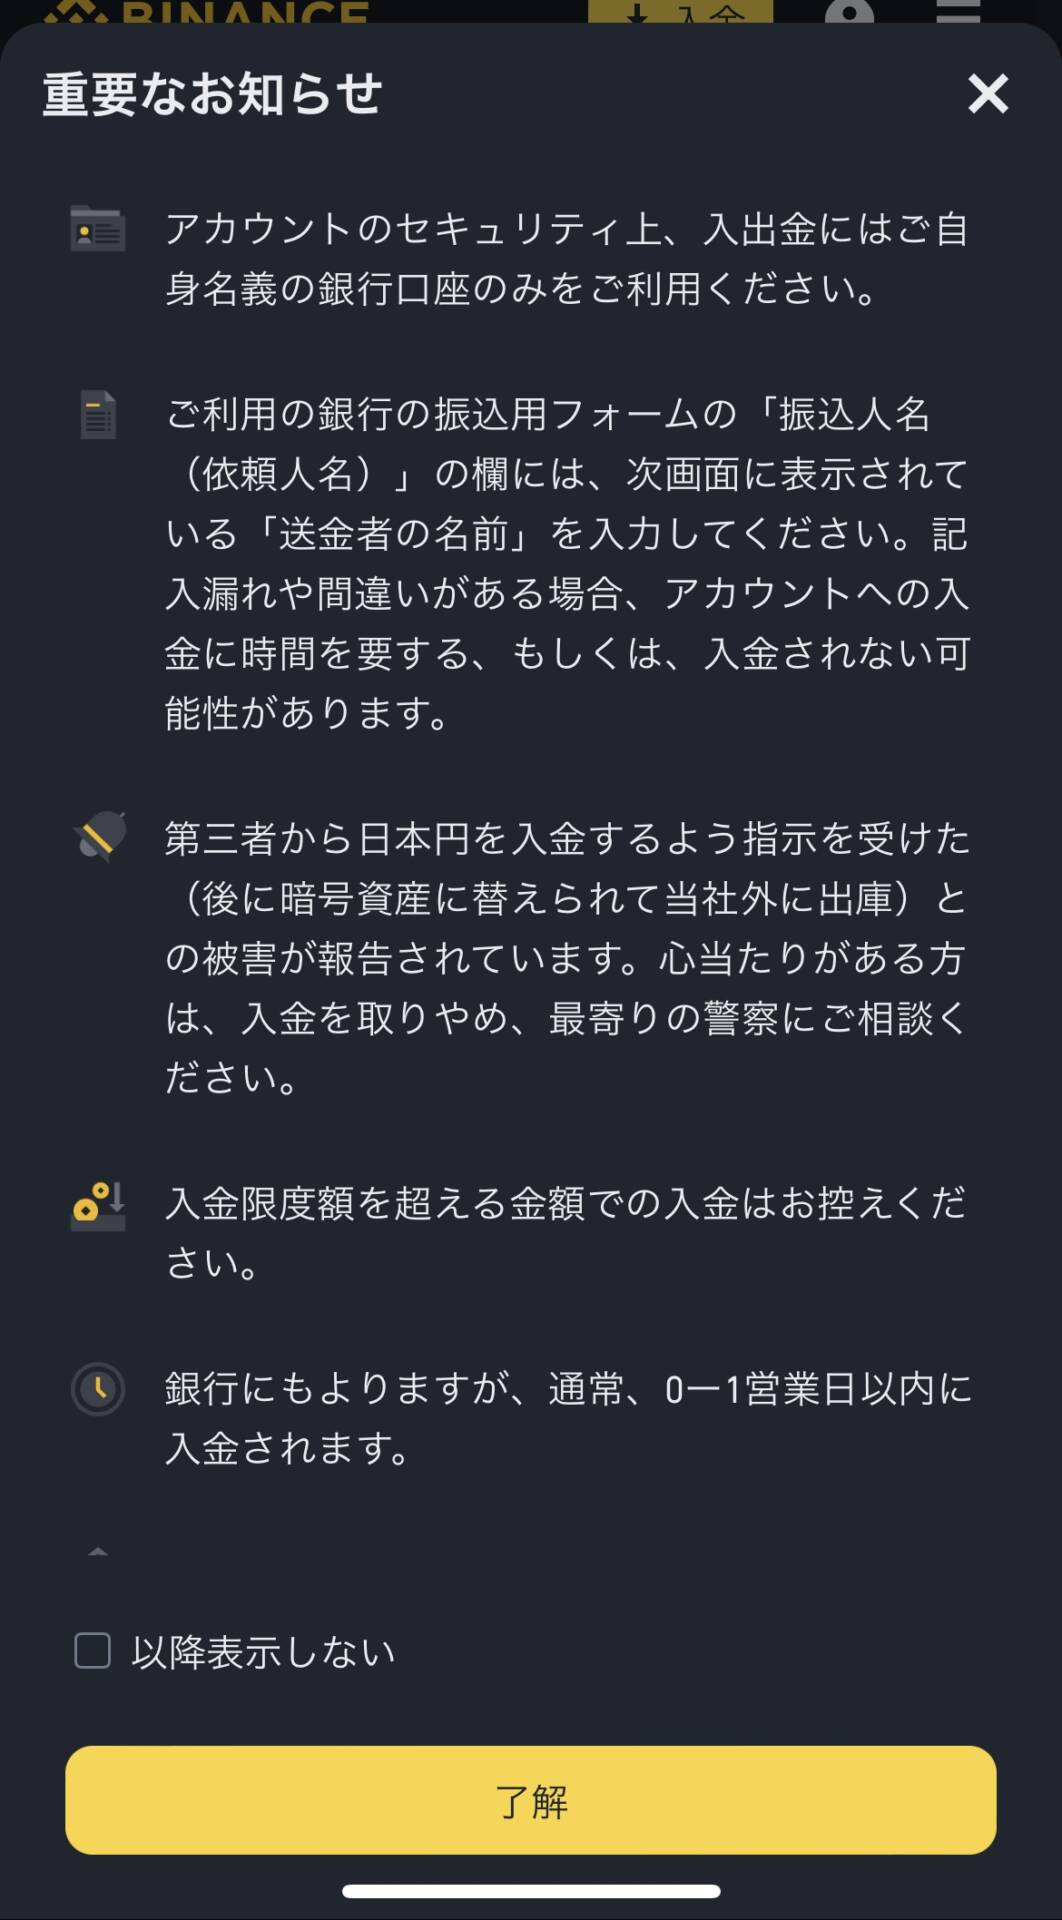Tick the 以降表示しない checkbox

point(93,1651)
